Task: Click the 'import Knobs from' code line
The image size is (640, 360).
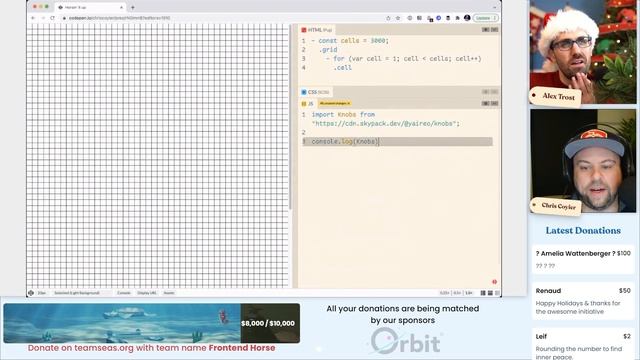Action: click(343, 115)
